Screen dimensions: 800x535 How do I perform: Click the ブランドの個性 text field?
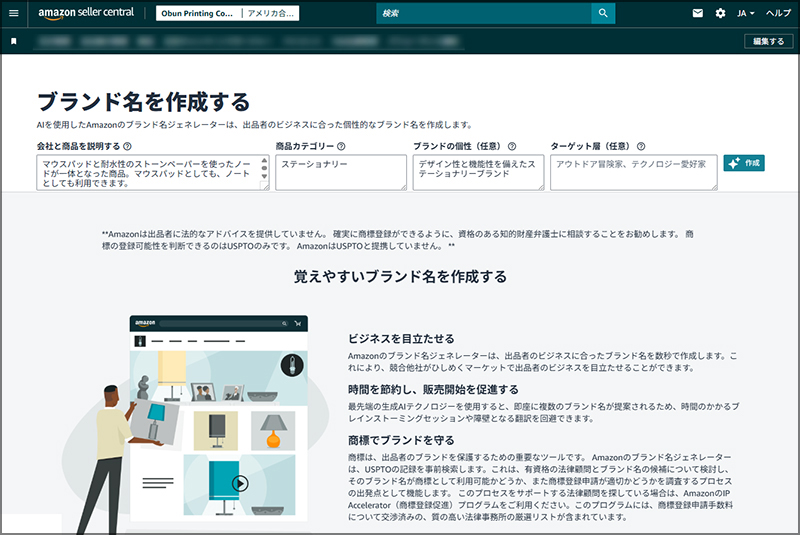(x=478, y=173)
